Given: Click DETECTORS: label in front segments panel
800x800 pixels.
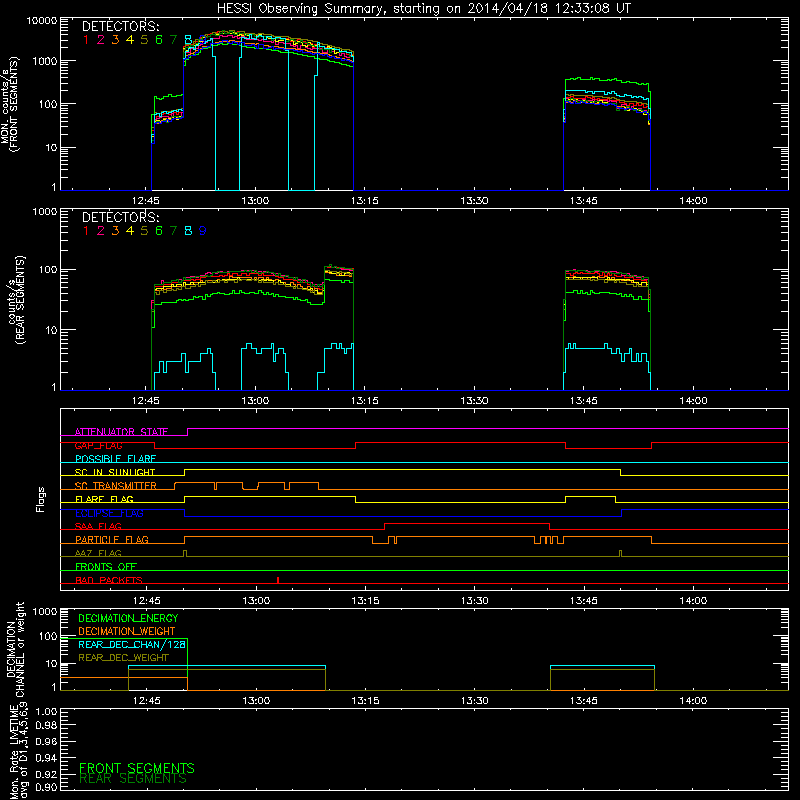Looking at the screenshot, I should tap(120, 27).
